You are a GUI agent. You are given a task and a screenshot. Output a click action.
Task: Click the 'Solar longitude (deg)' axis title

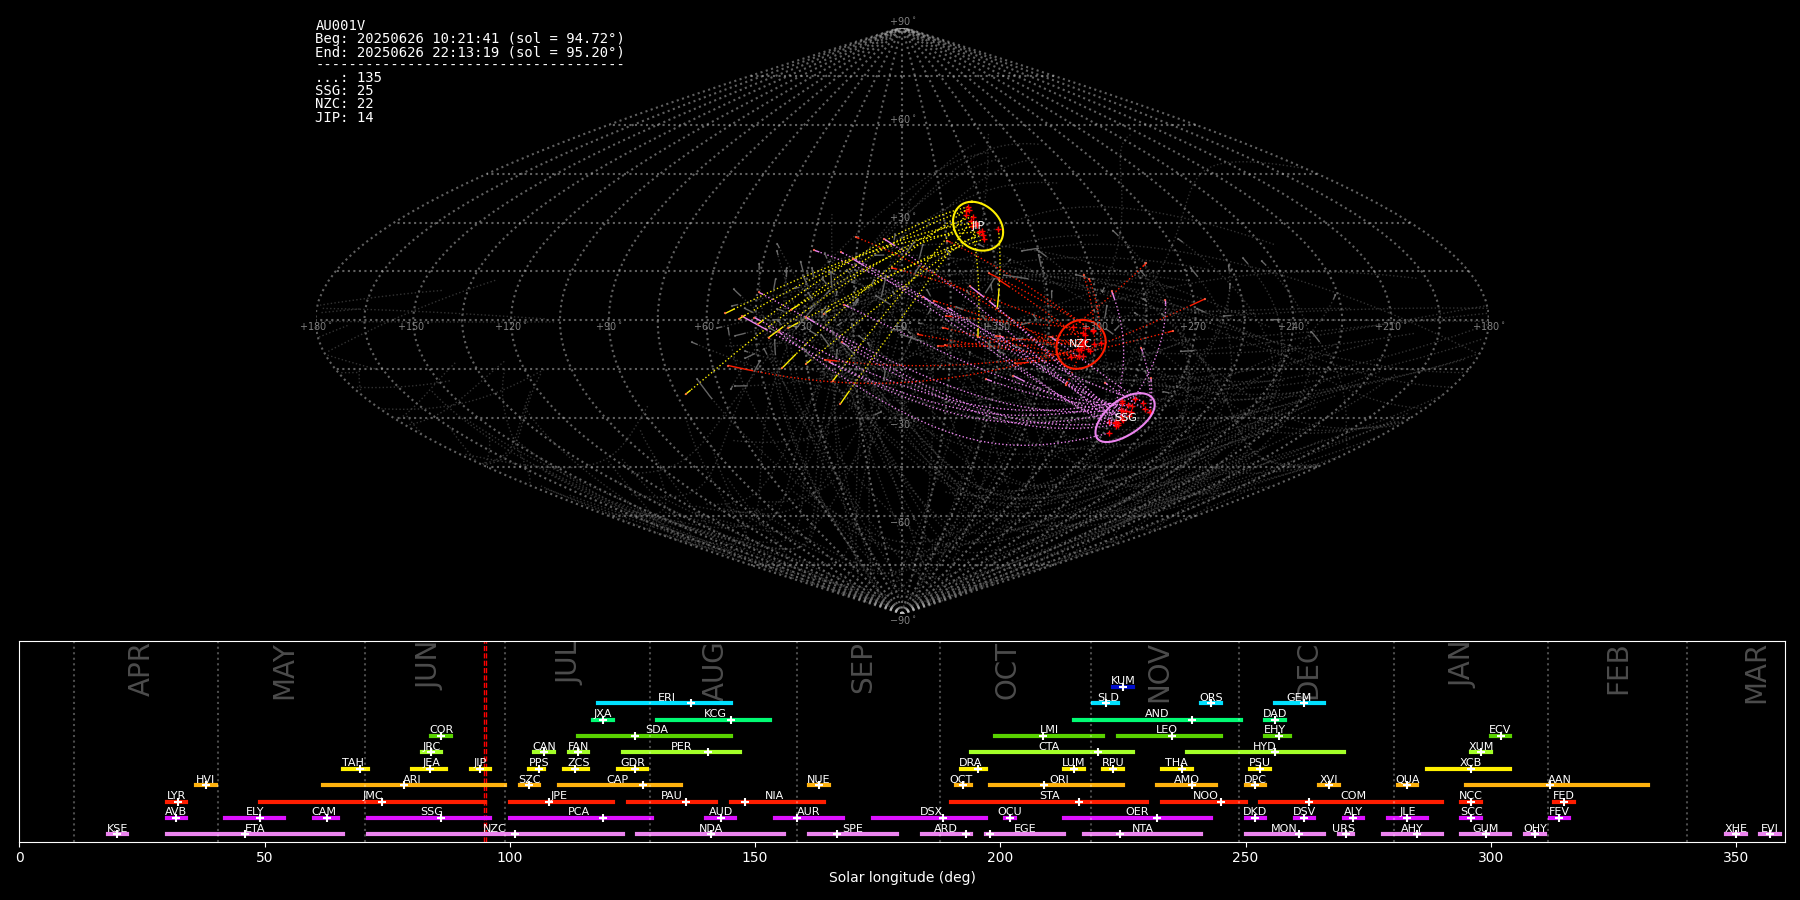point(902,877)
